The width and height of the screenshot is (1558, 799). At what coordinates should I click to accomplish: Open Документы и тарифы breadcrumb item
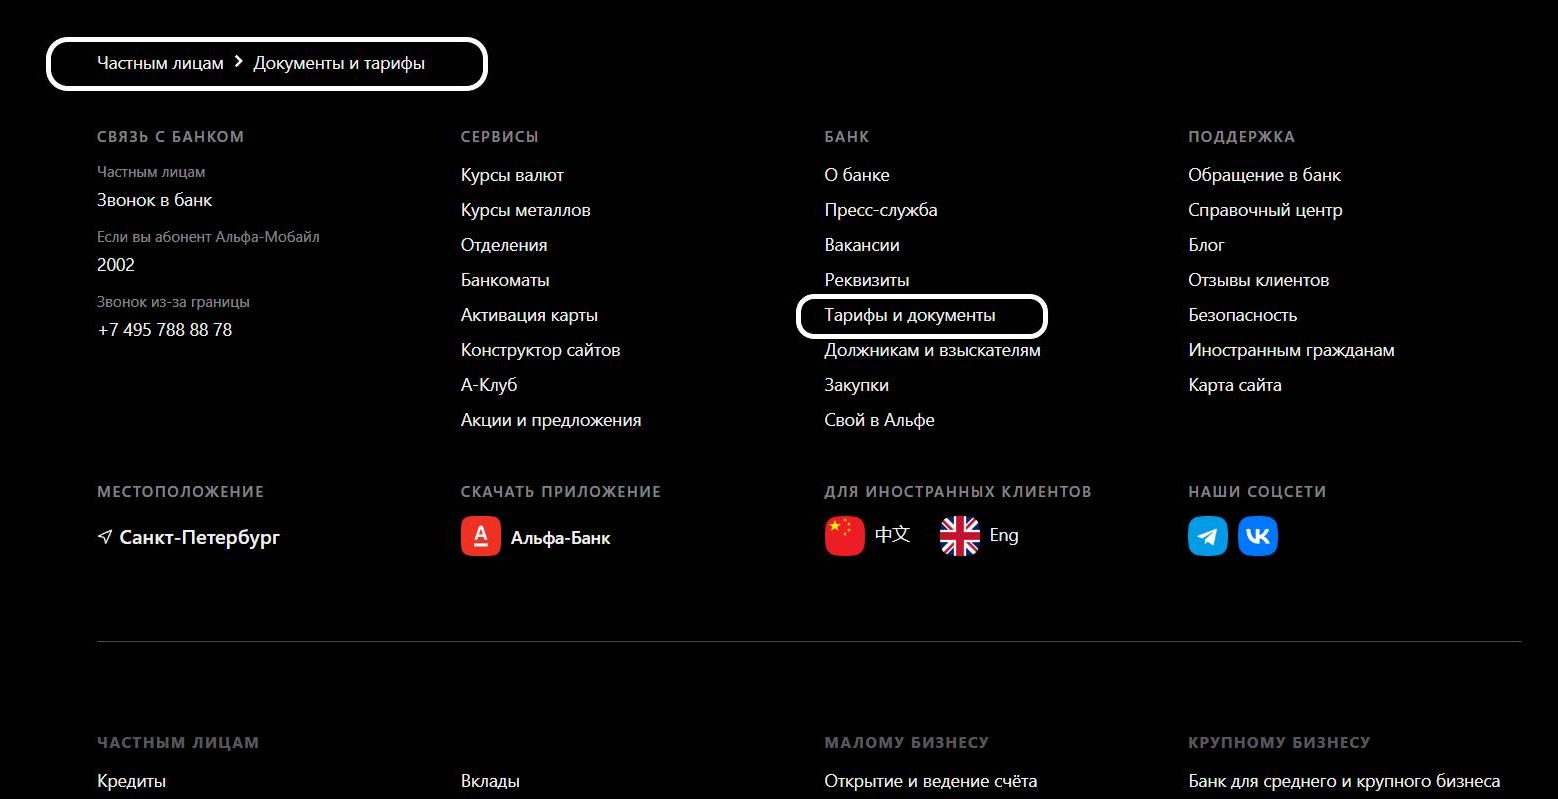(x=340, y=63)
